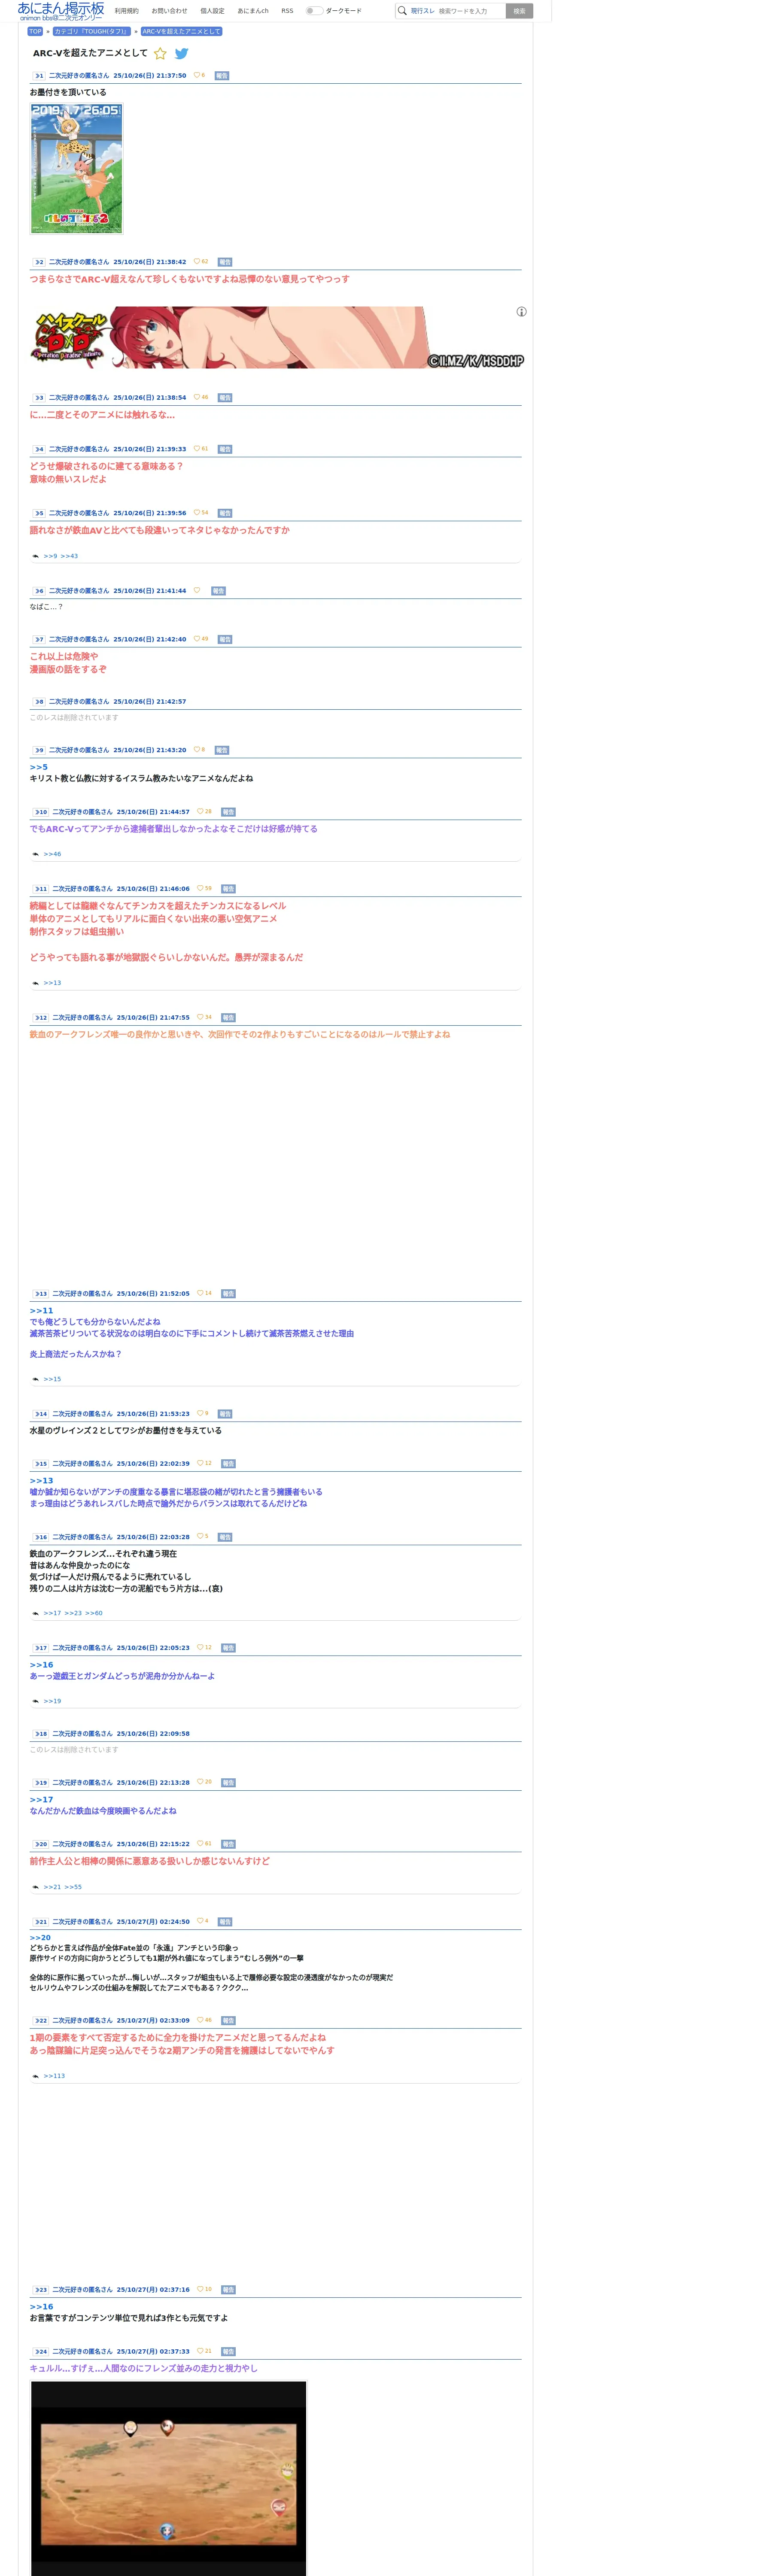Click the reply arrow icon under post 22
Image resolution: width=778 pixels, height=2576 pixels.
[x=35, y=2076]
